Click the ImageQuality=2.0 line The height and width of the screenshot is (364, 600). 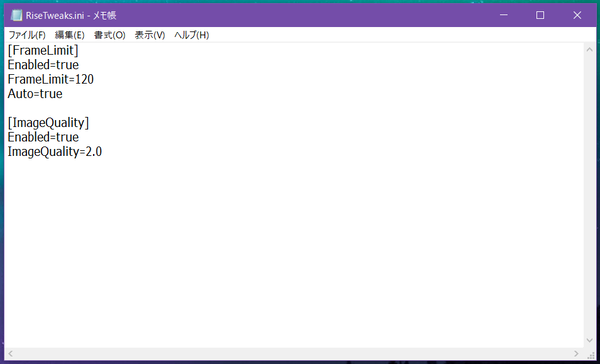pyautogui.click(x=55, y=152)
